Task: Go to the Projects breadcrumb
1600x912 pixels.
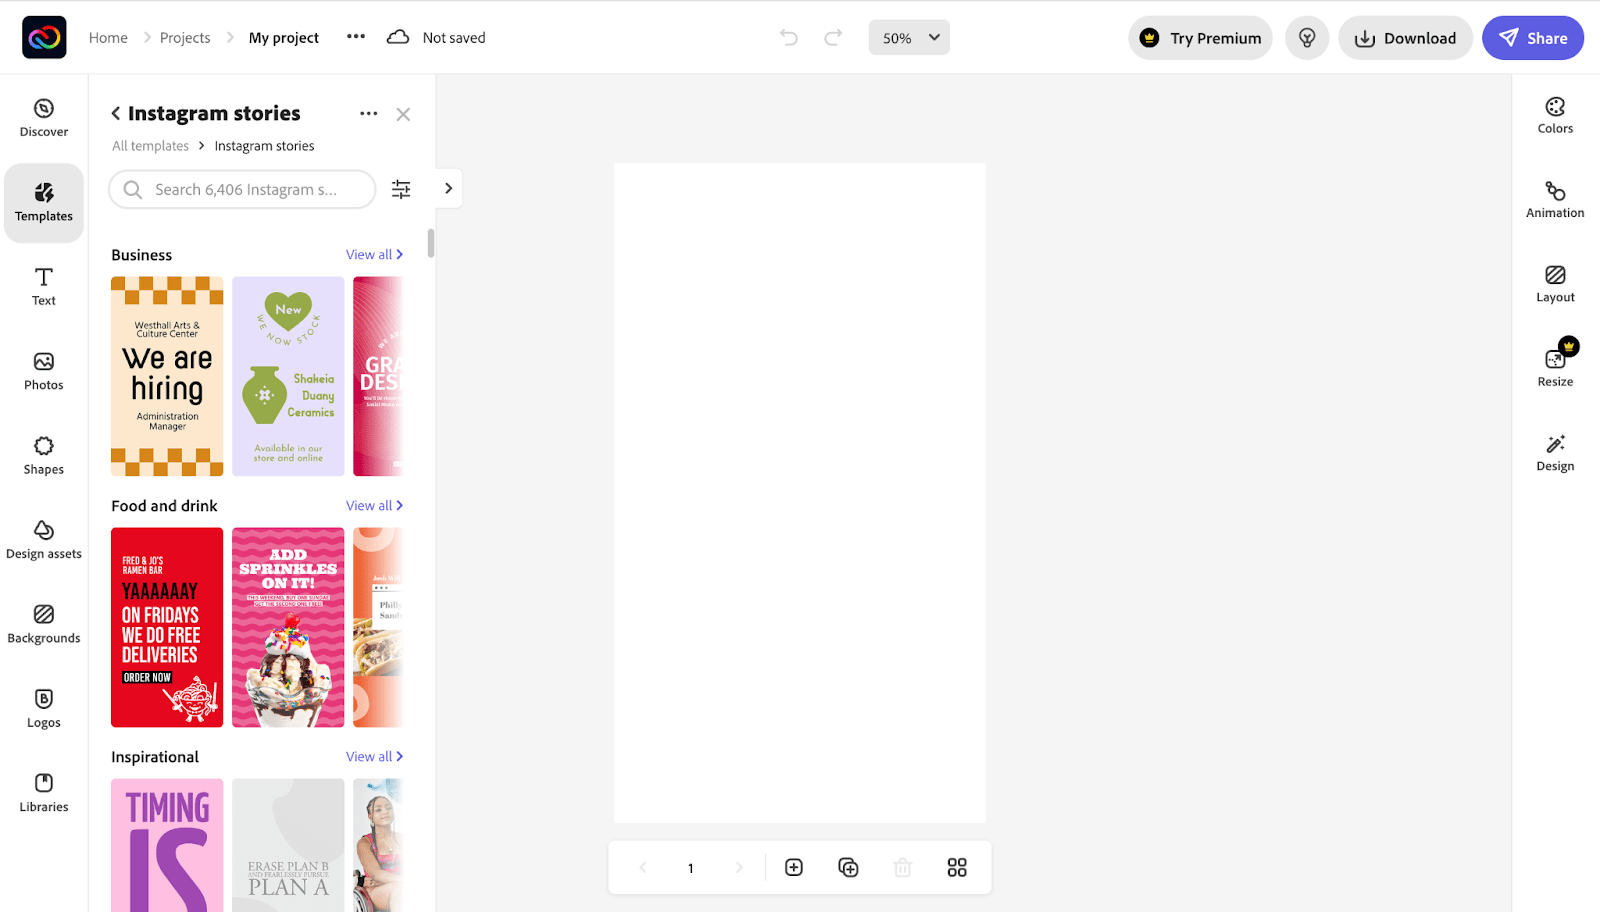Action: click(x=185, y=37)
